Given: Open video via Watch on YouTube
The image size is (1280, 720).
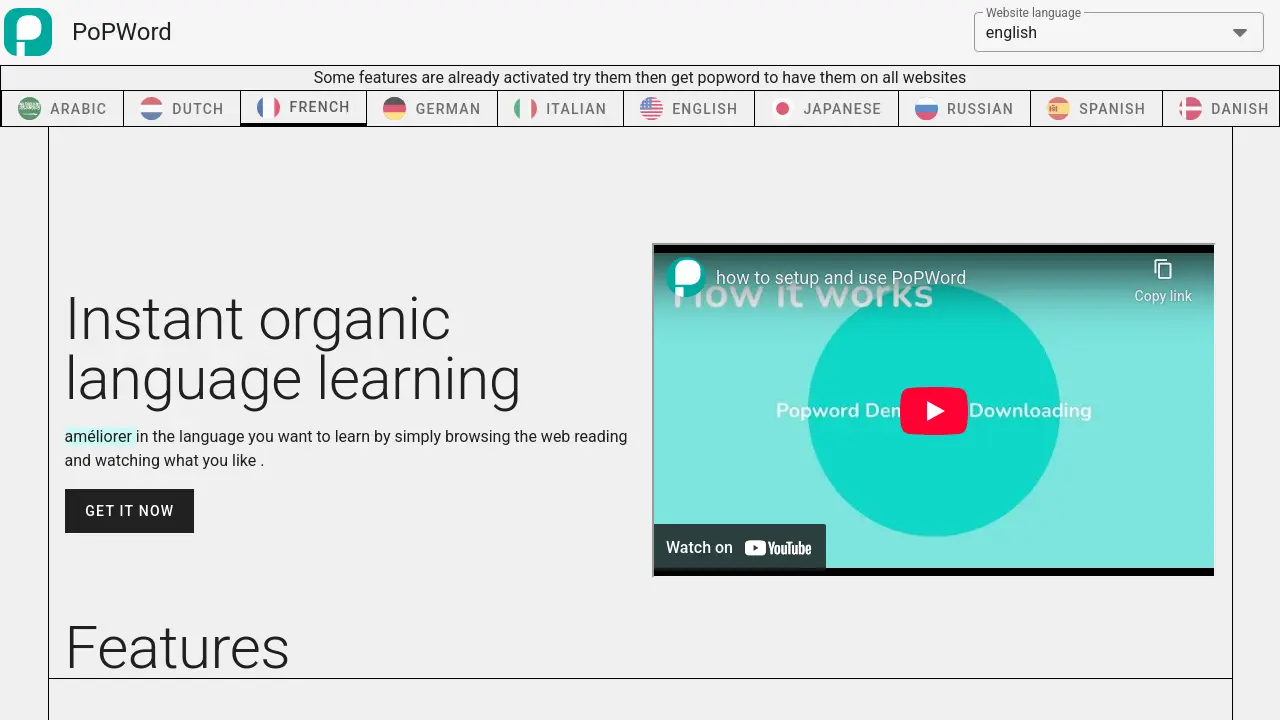Looking at the screenshot, I should point(740,547).
